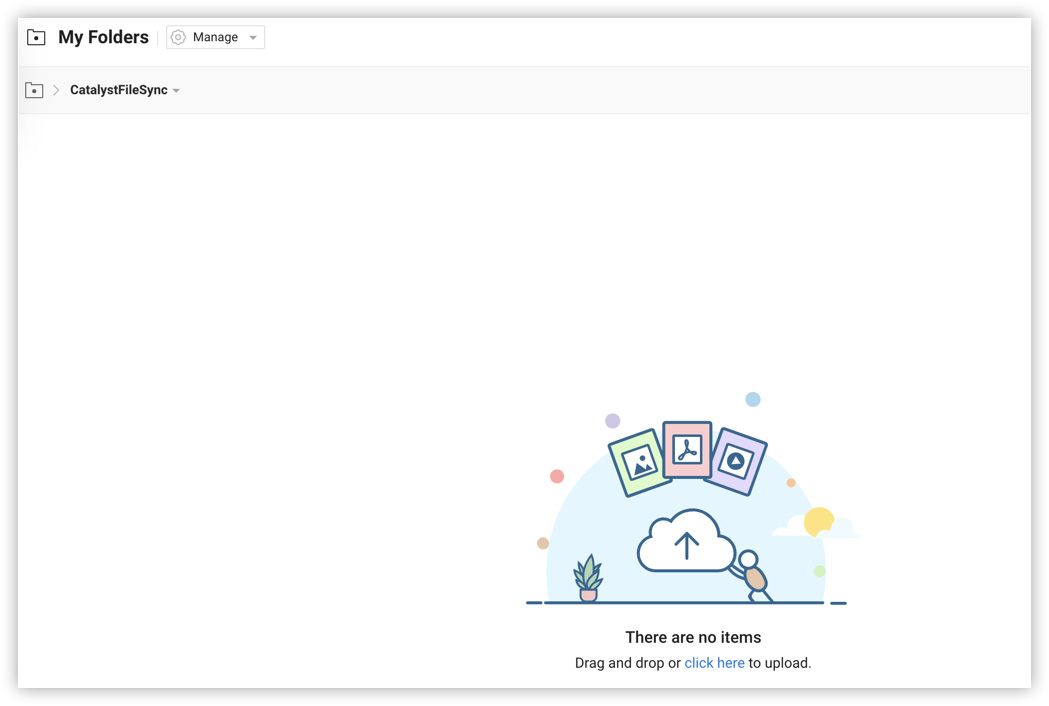
Task: Click the My Folders heading text
Action: click(x=103, y=37)
